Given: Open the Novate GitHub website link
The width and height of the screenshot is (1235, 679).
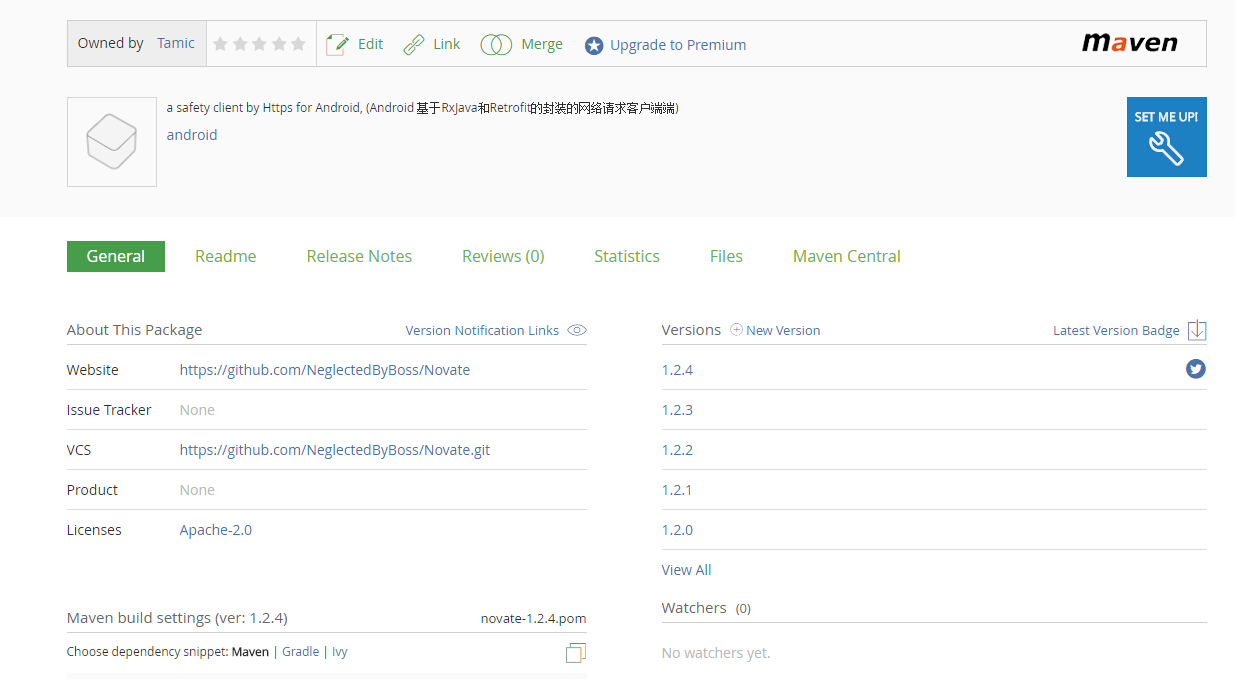Looking at the screenshot, I should tap(324, 370).
